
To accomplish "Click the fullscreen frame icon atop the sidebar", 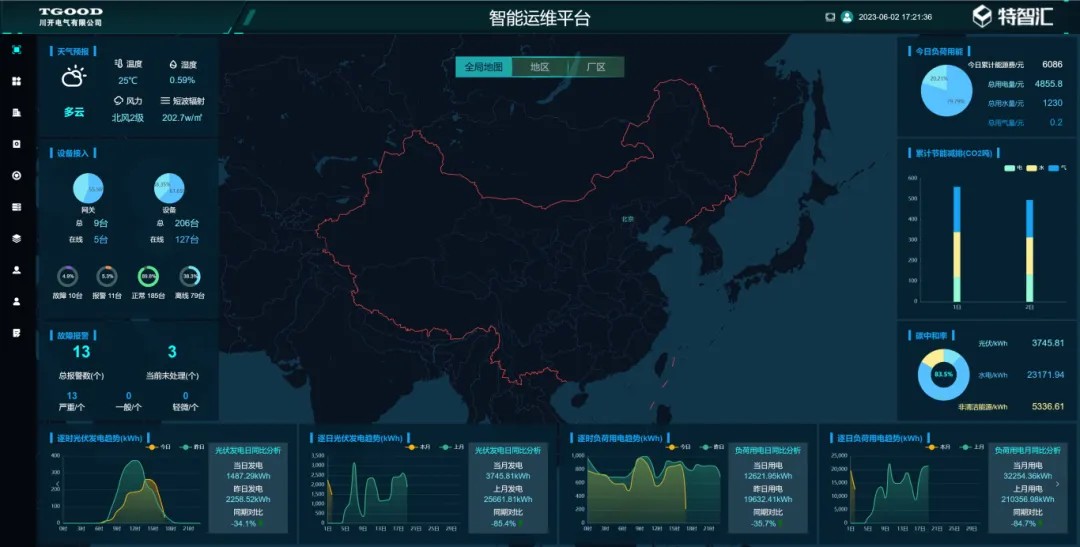I will point(17,50).
